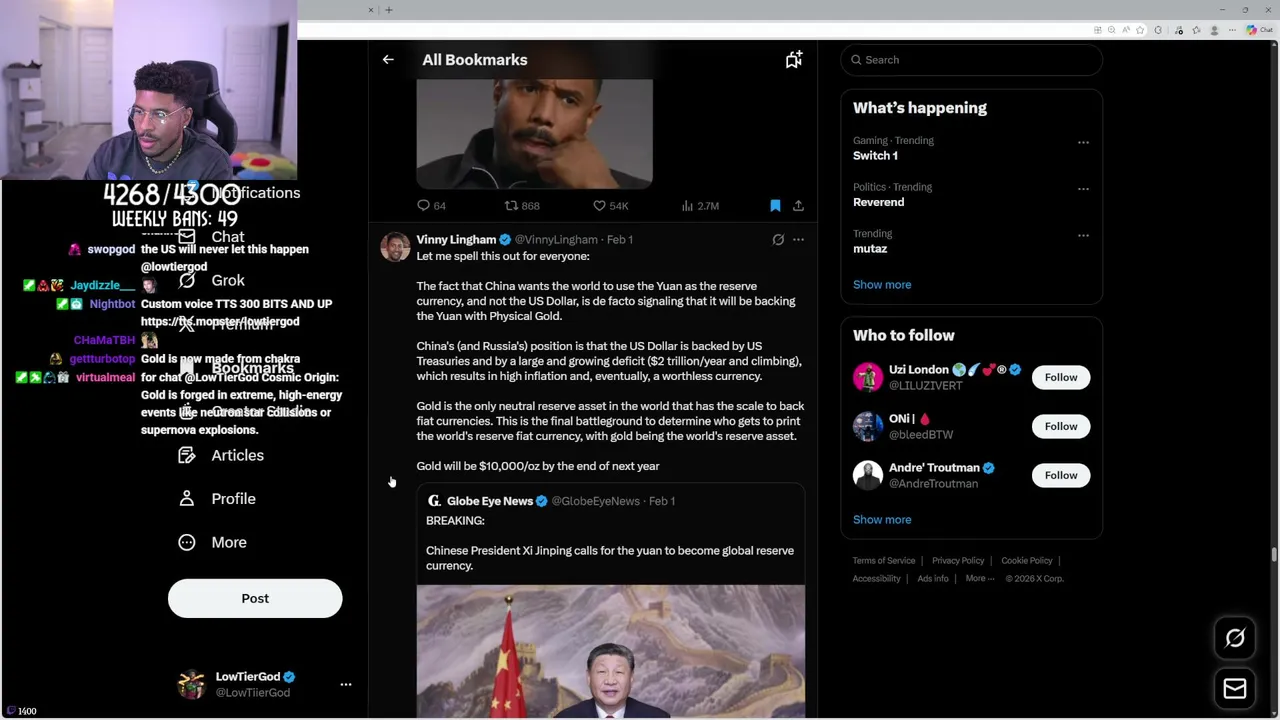Open More in the sidebar
1280x720 pixels.
[x=212, y=543]
